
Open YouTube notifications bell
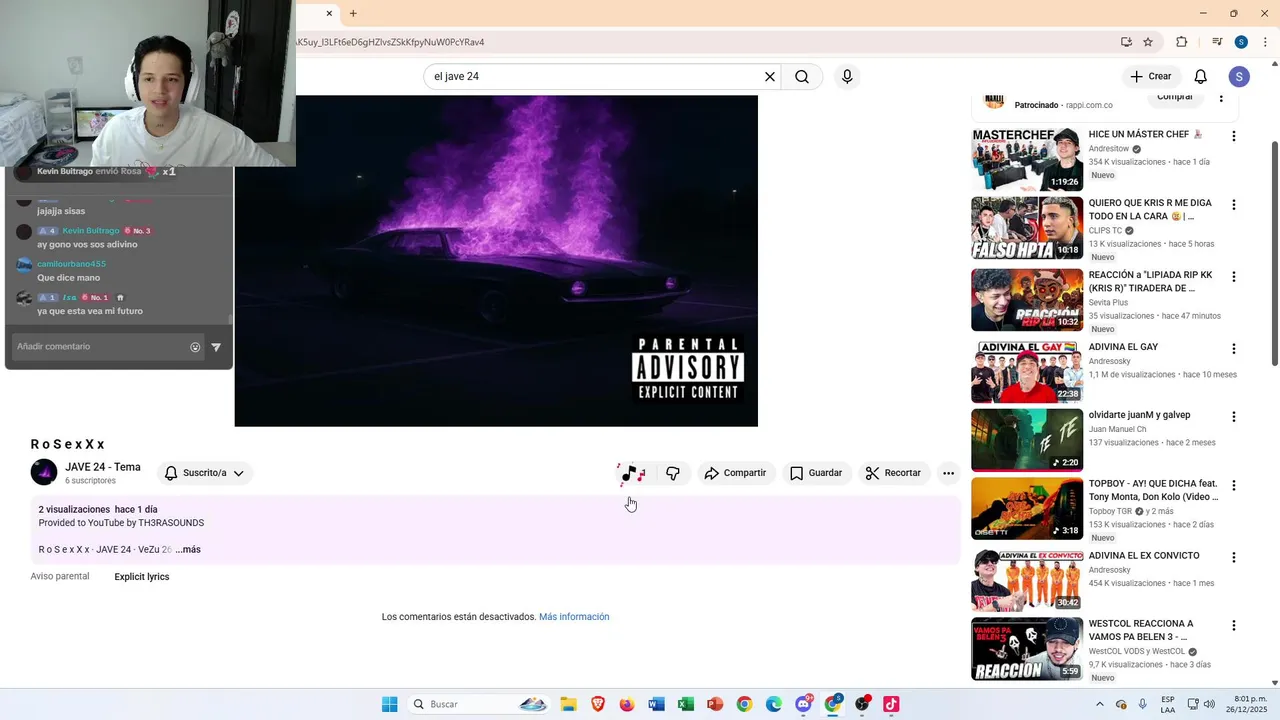pyautogui.click(x=1201, y=77)
